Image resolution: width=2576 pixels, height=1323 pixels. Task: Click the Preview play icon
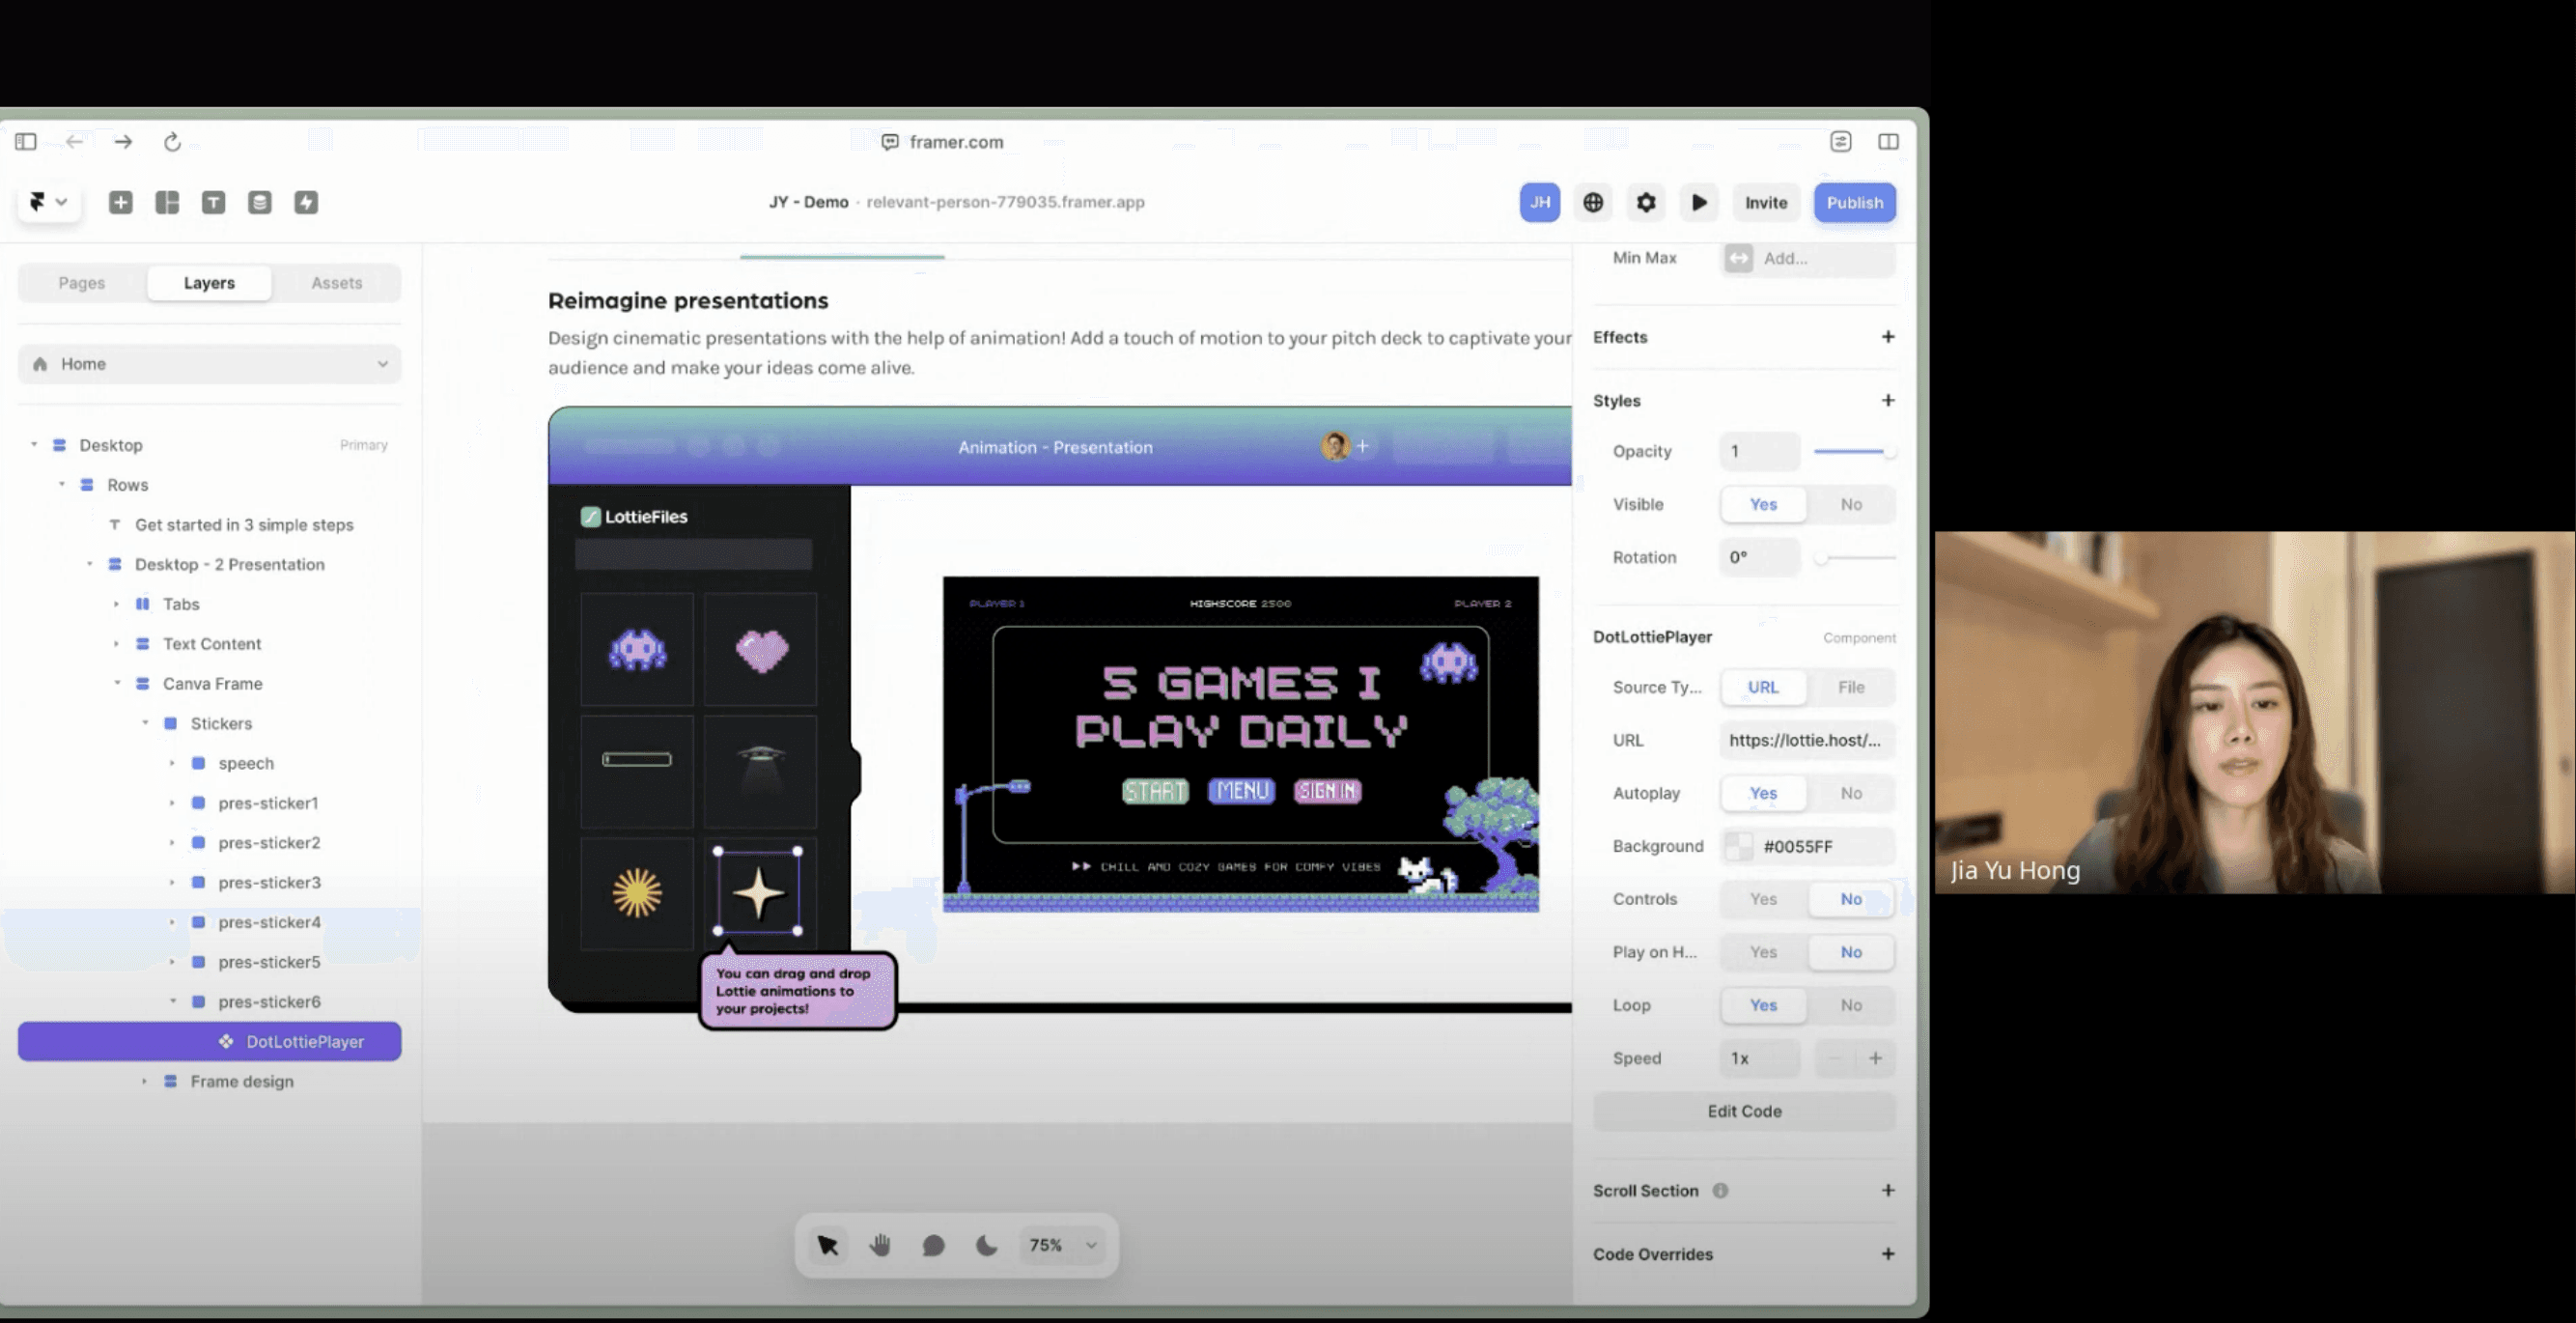(1699, 202)
